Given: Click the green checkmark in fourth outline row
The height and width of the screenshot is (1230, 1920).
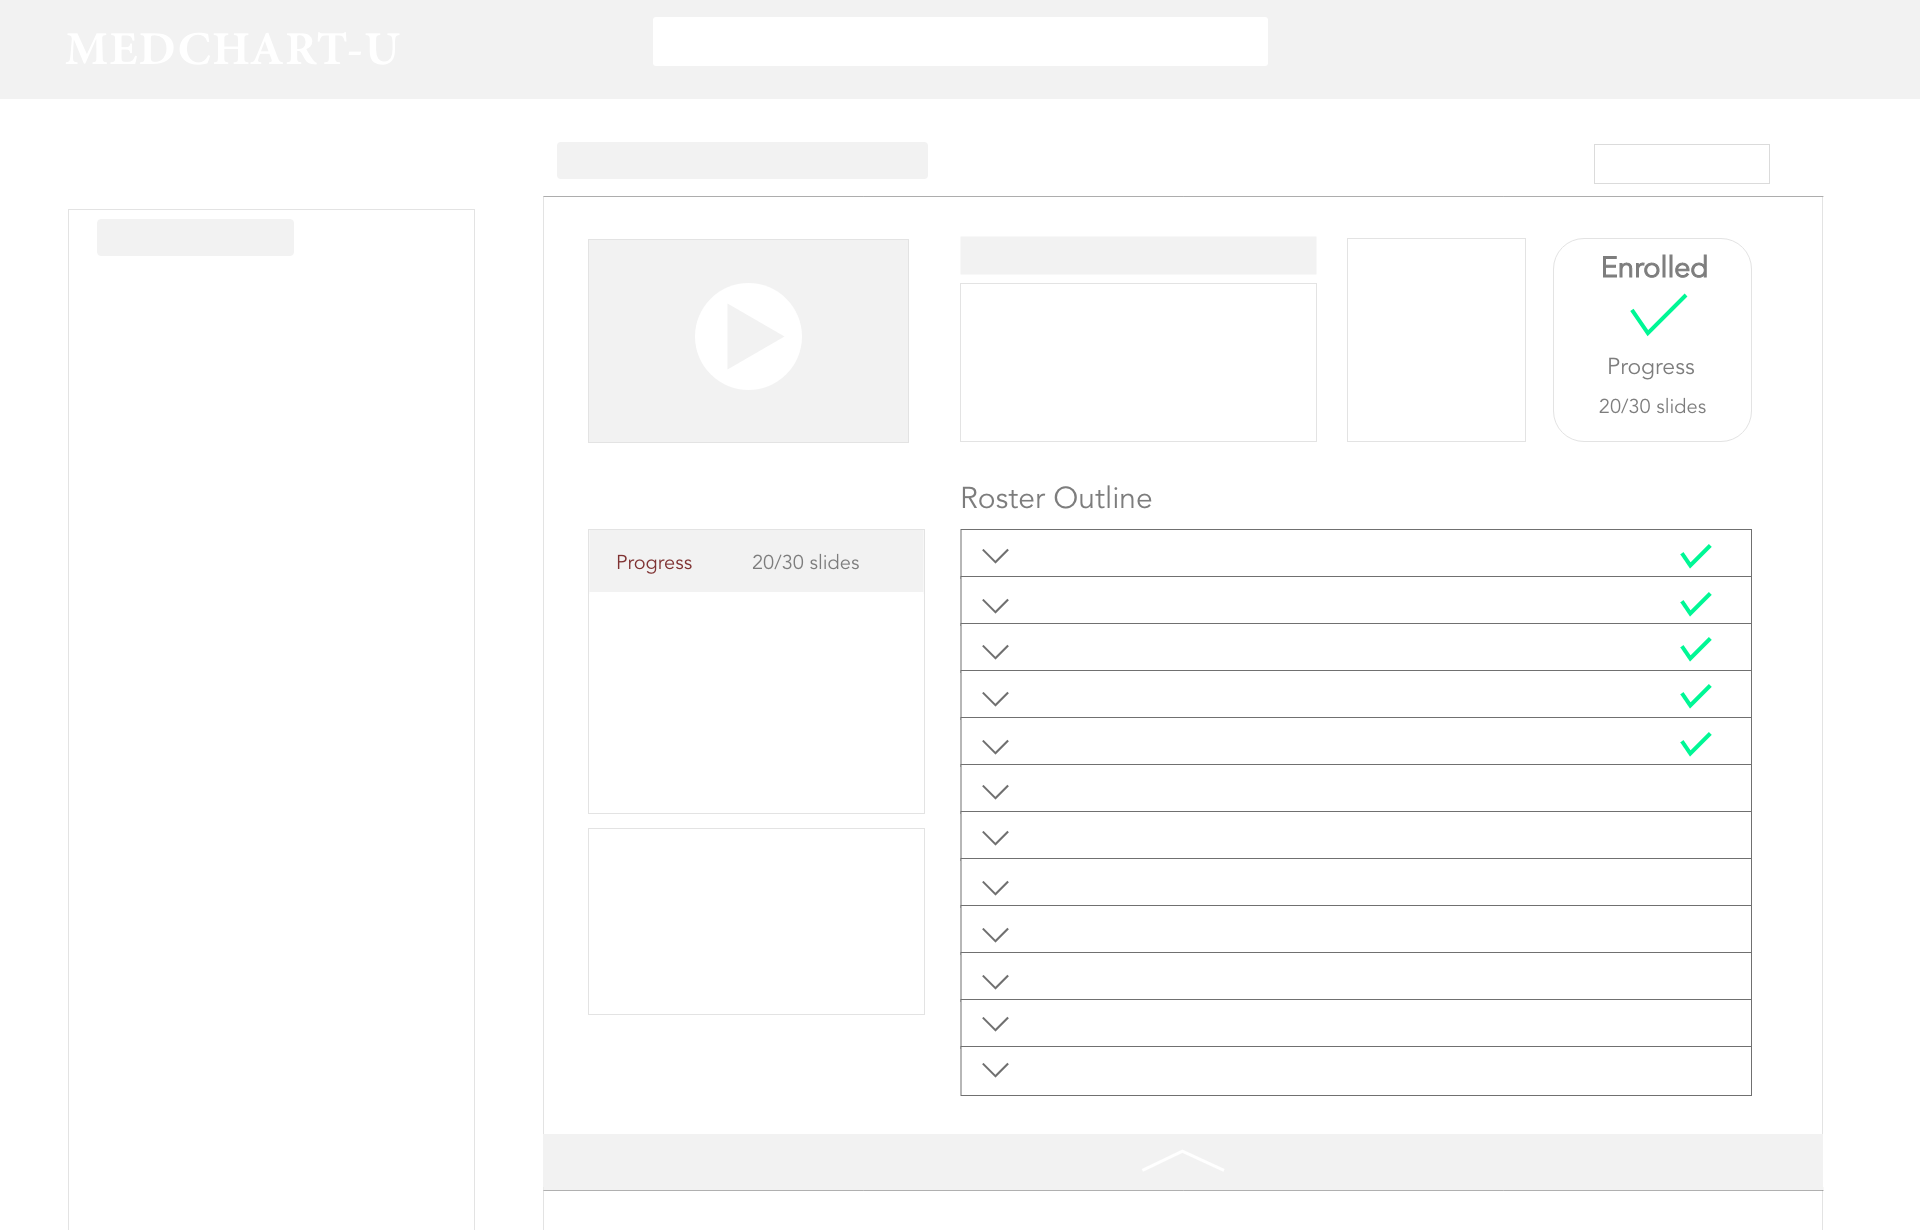Looking at the screenshot, I should tap(1696, 696).
